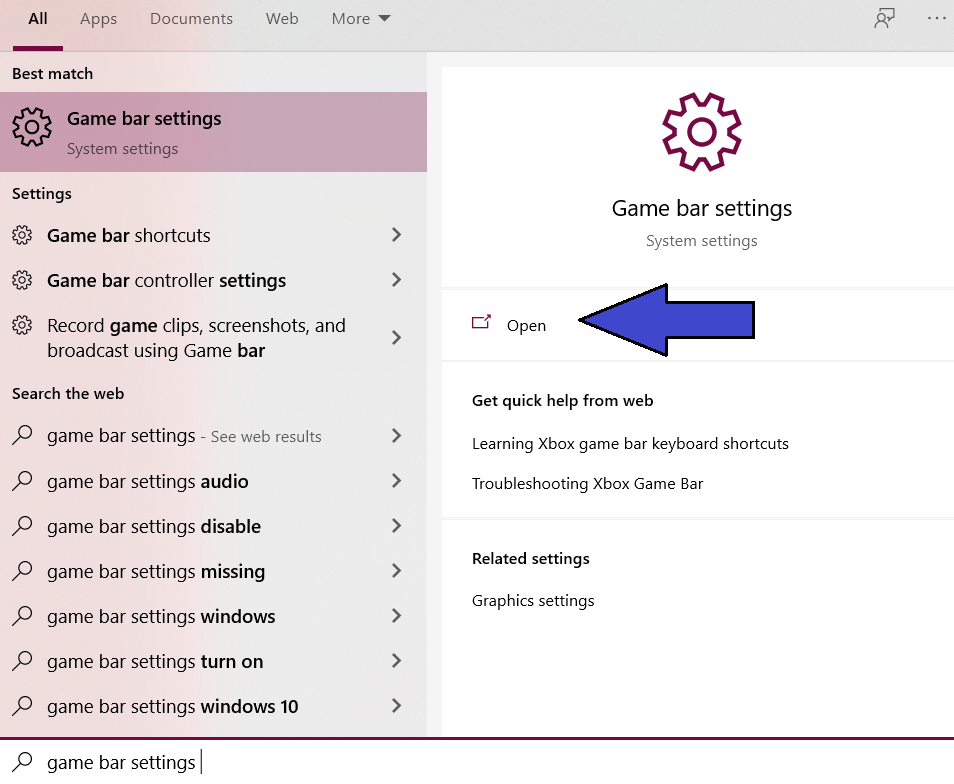The height and width of the screenshot is (784, 954).
Task: Open Graphics settings related link
Action: (533, 601)
